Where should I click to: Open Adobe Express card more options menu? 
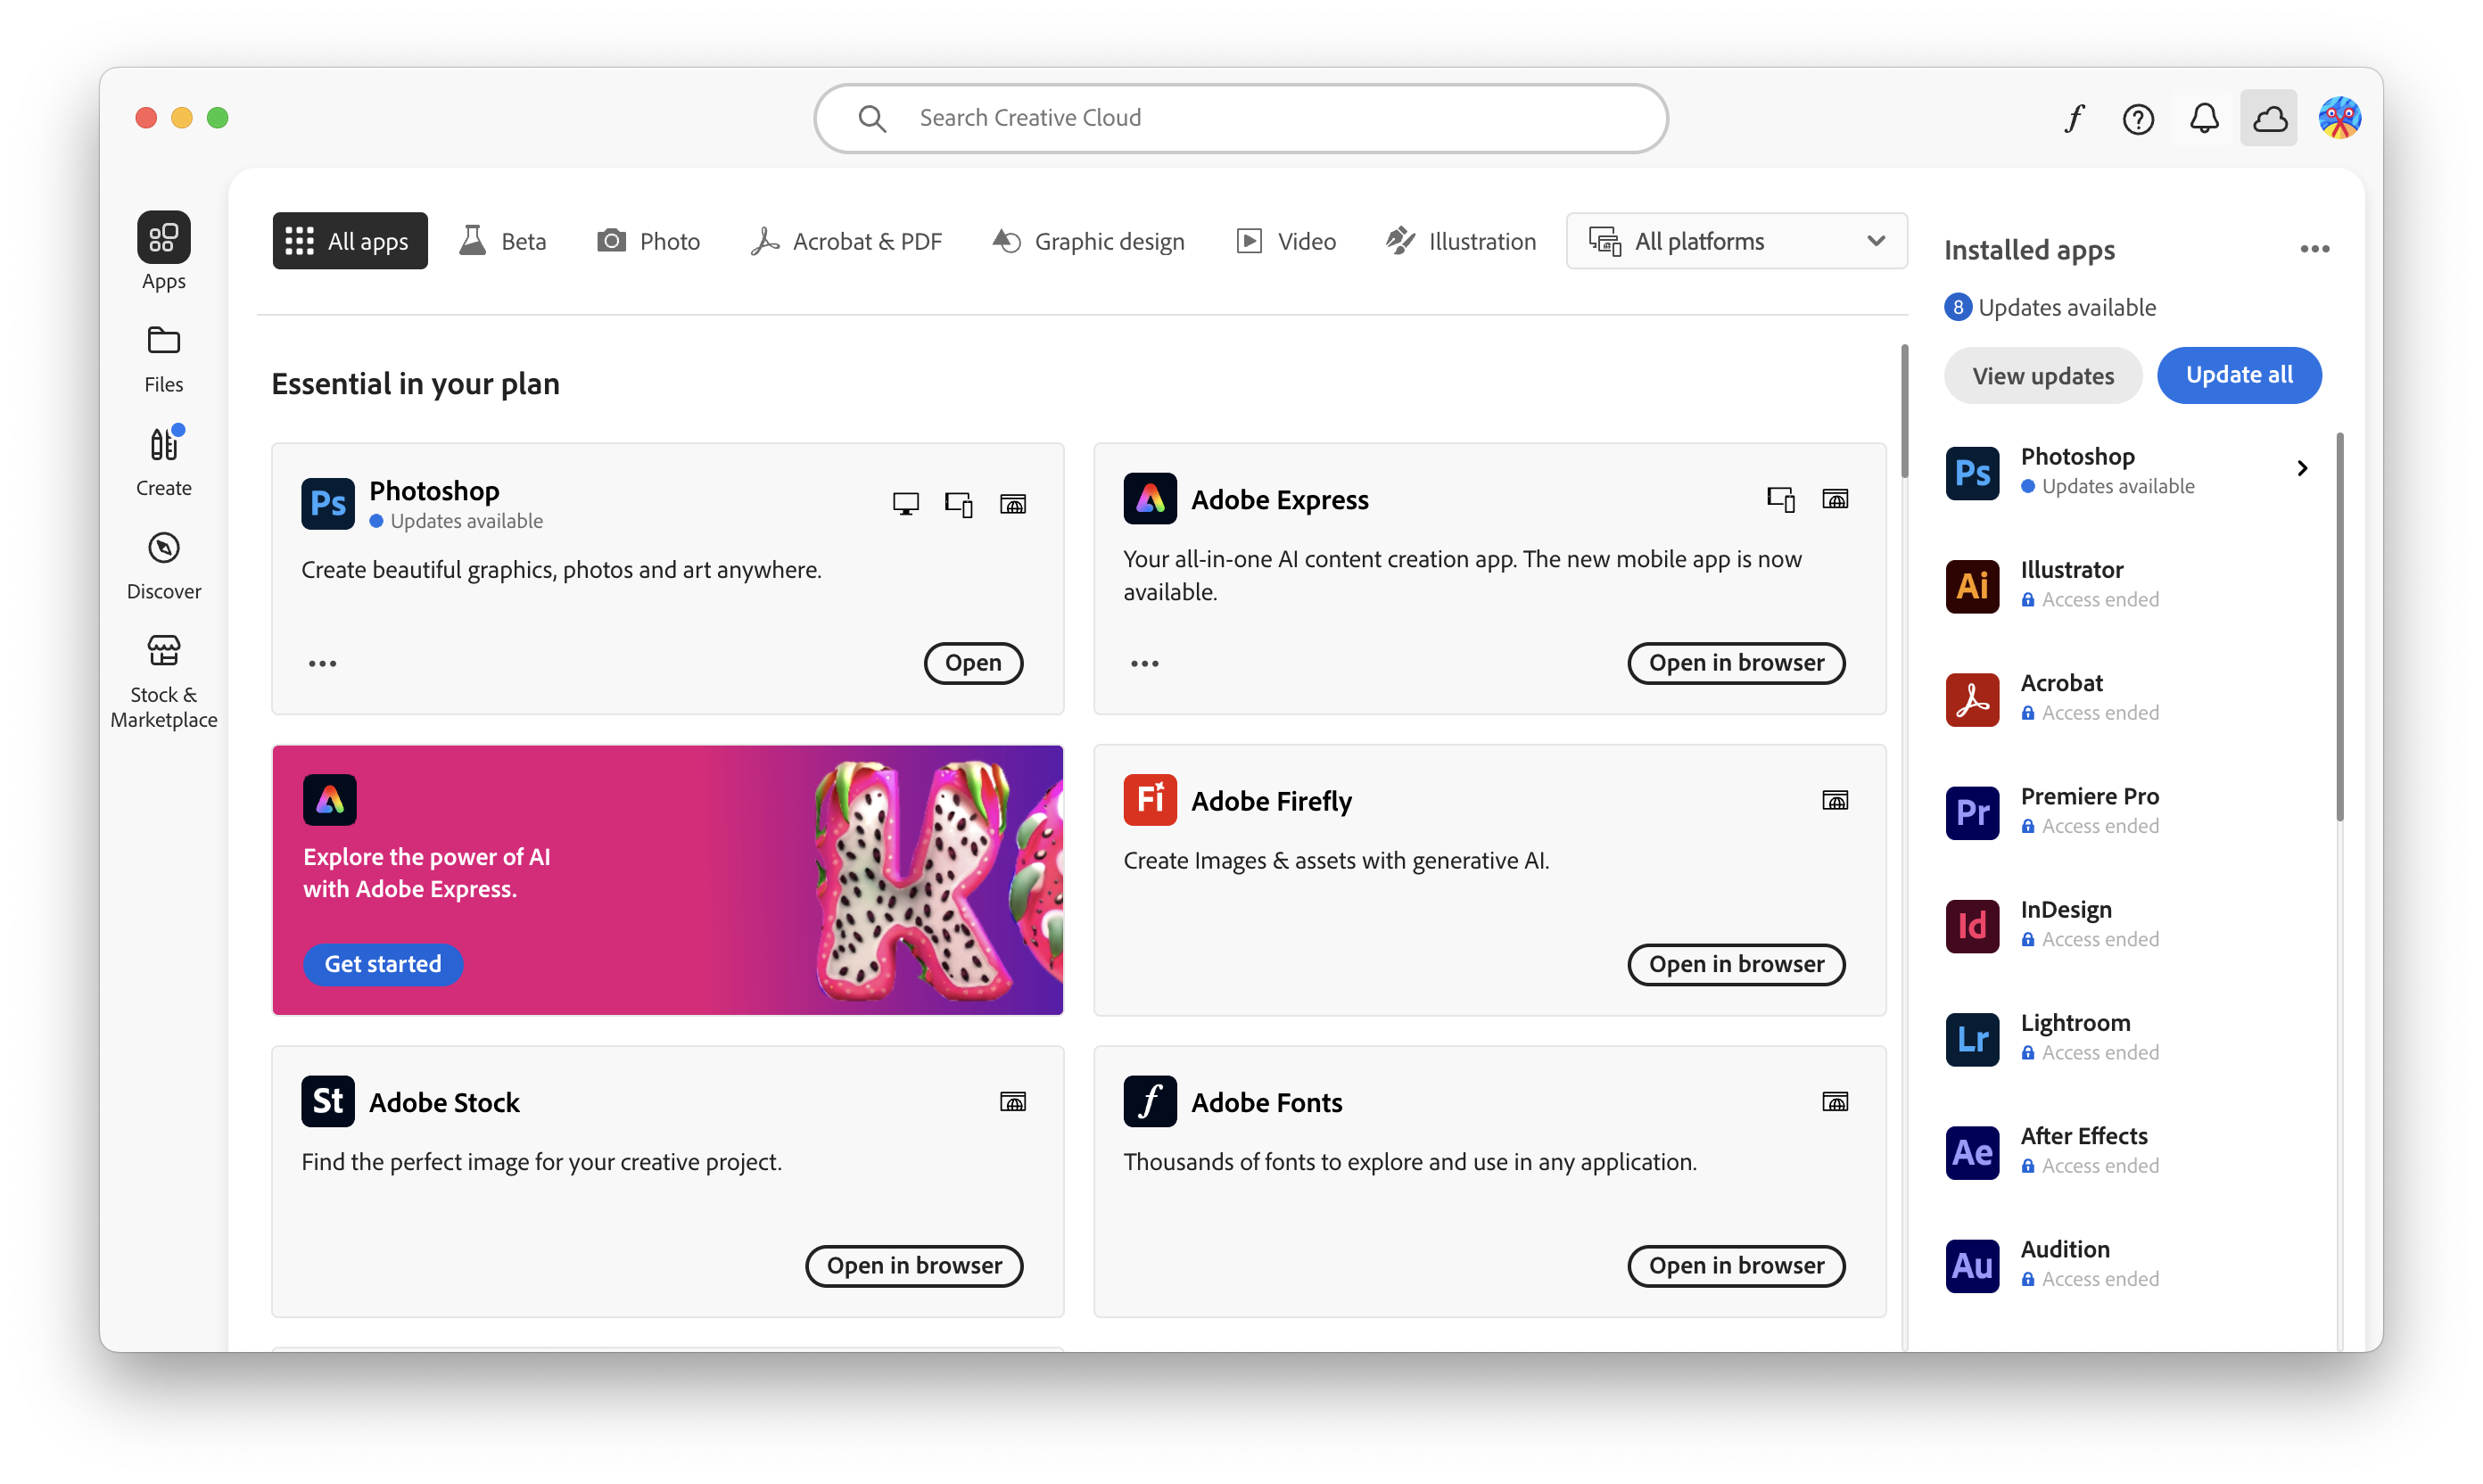coord(1144,663)
